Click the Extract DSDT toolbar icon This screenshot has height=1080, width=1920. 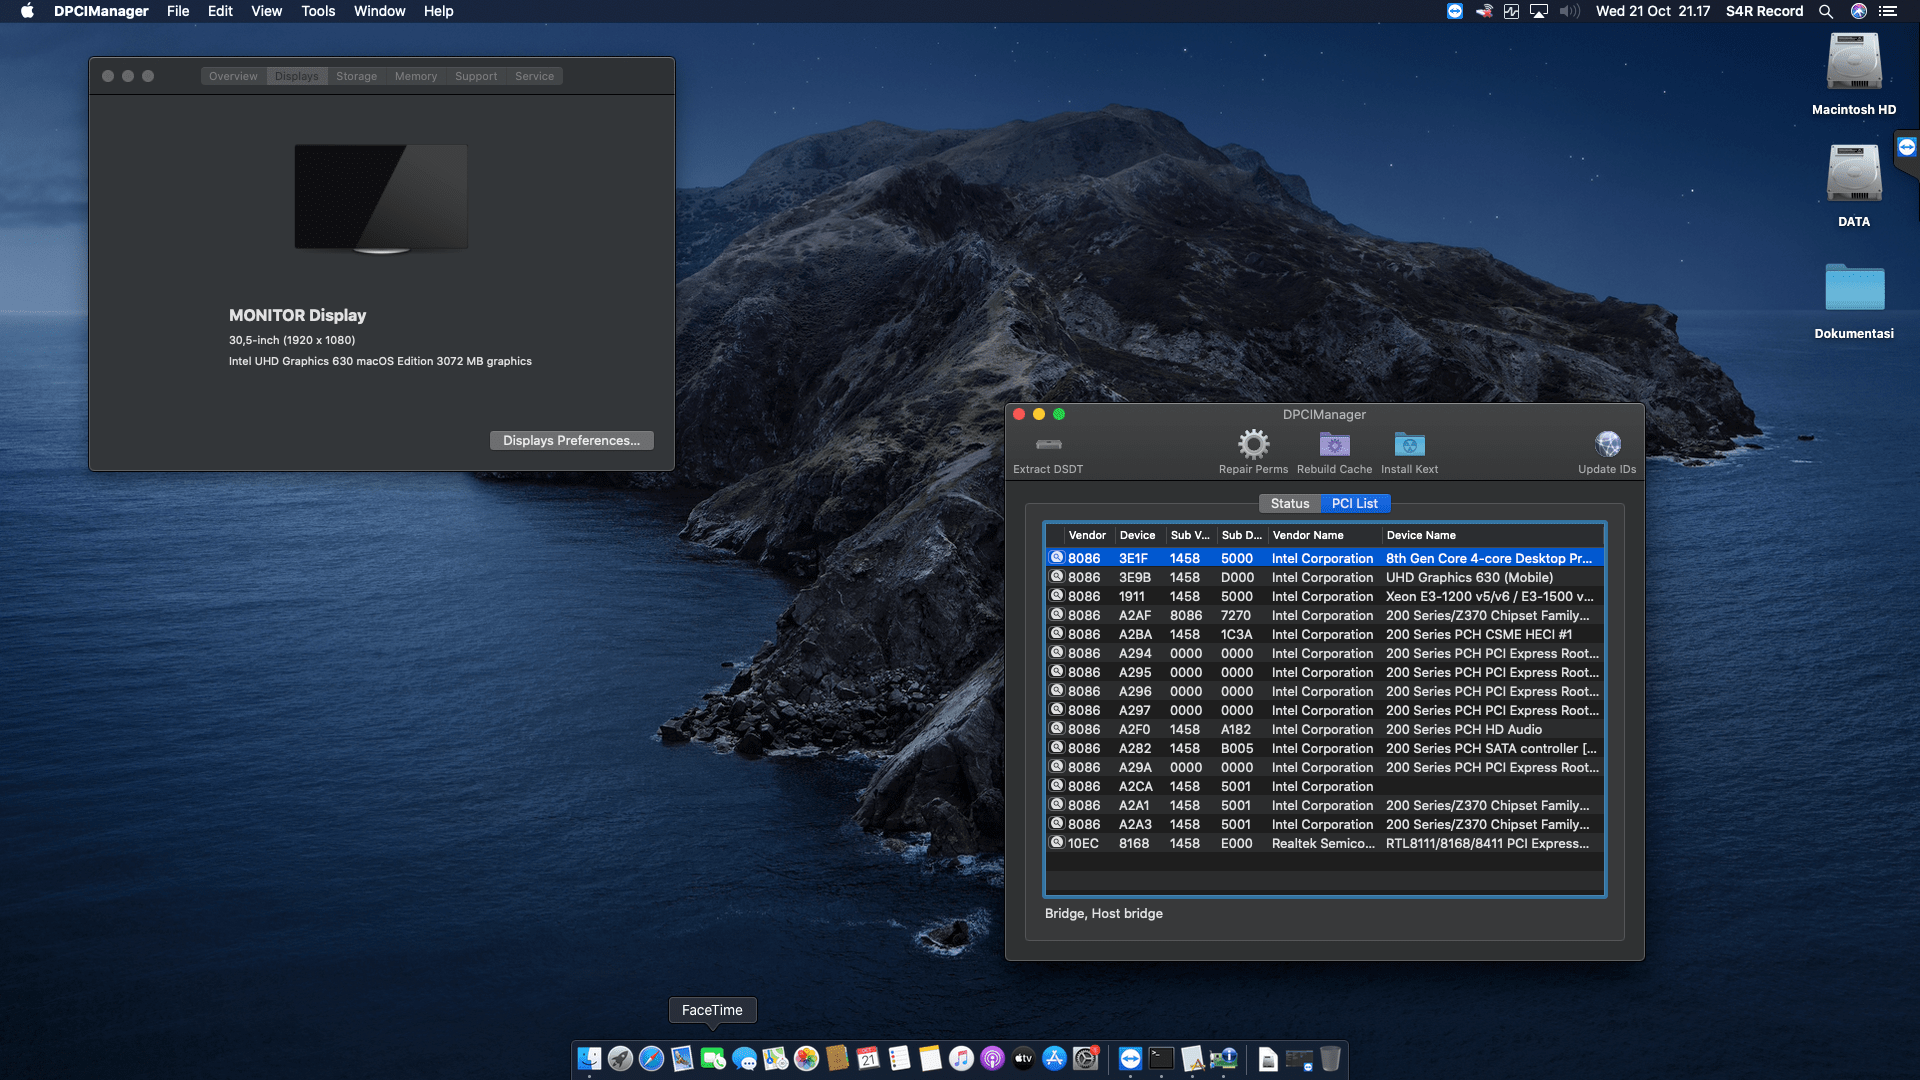[1048, 449]
